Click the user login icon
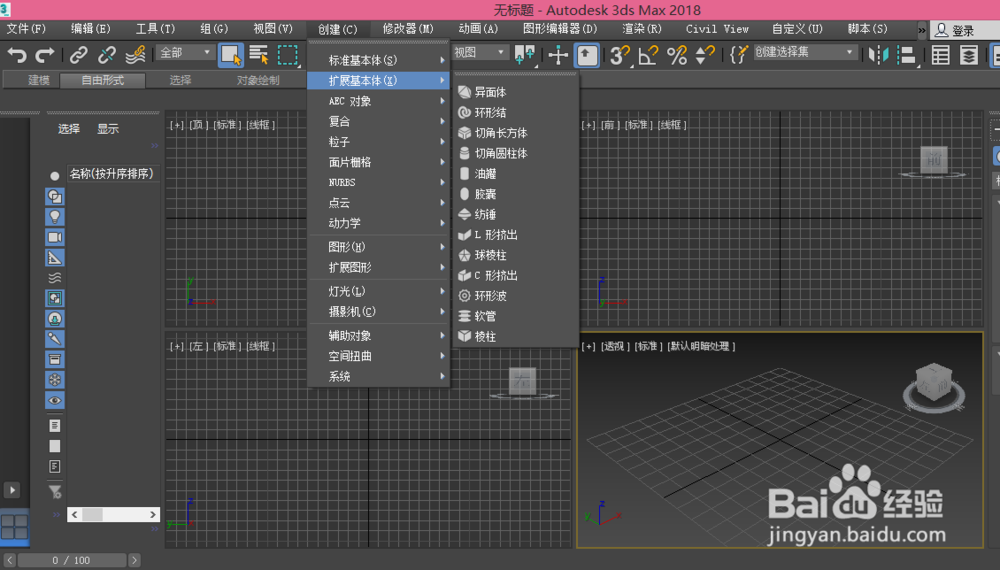 (x=941, y=30)
